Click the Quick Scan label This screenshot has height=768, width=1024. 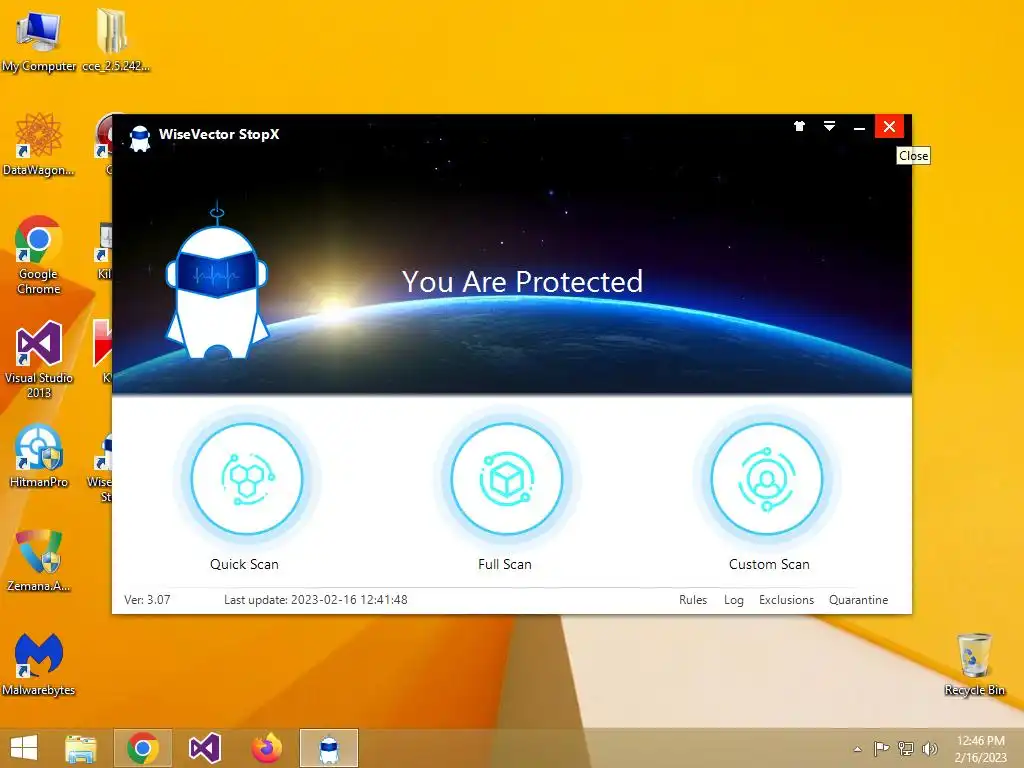[244, 564]
